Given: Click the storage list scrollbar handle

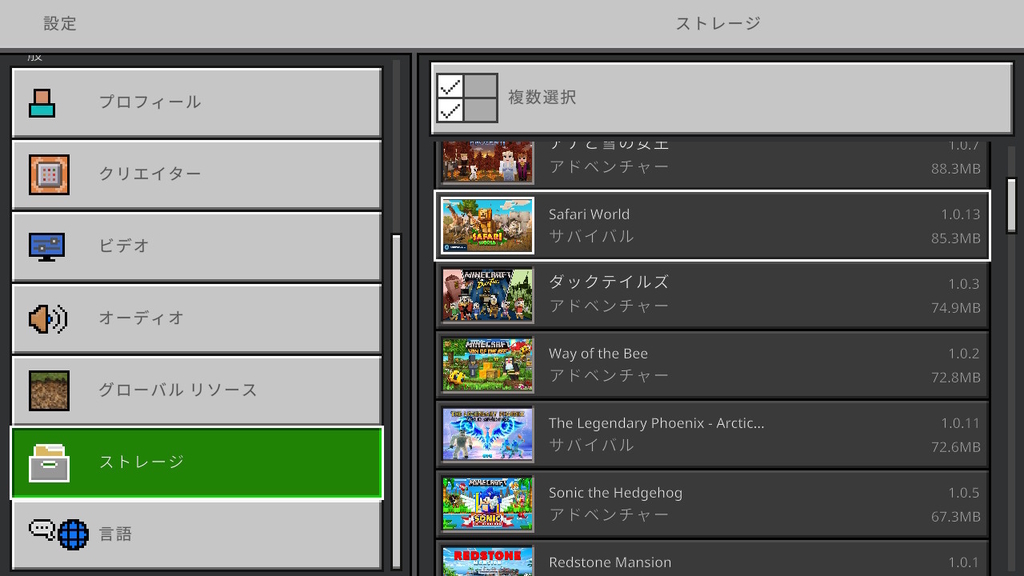Looking at the screenshot, I should click(x=1012, y=206).
